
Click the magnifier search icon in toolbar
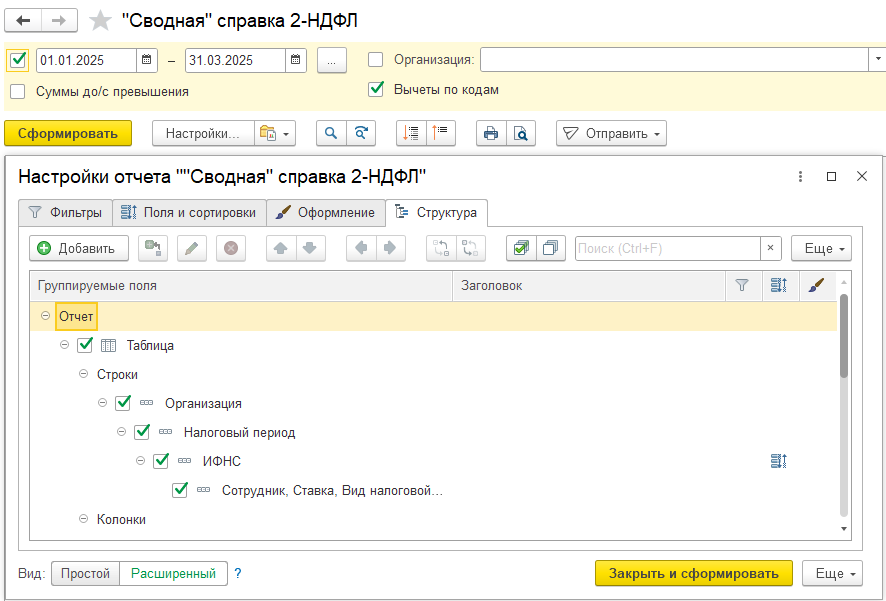click(x=331, y=133)
